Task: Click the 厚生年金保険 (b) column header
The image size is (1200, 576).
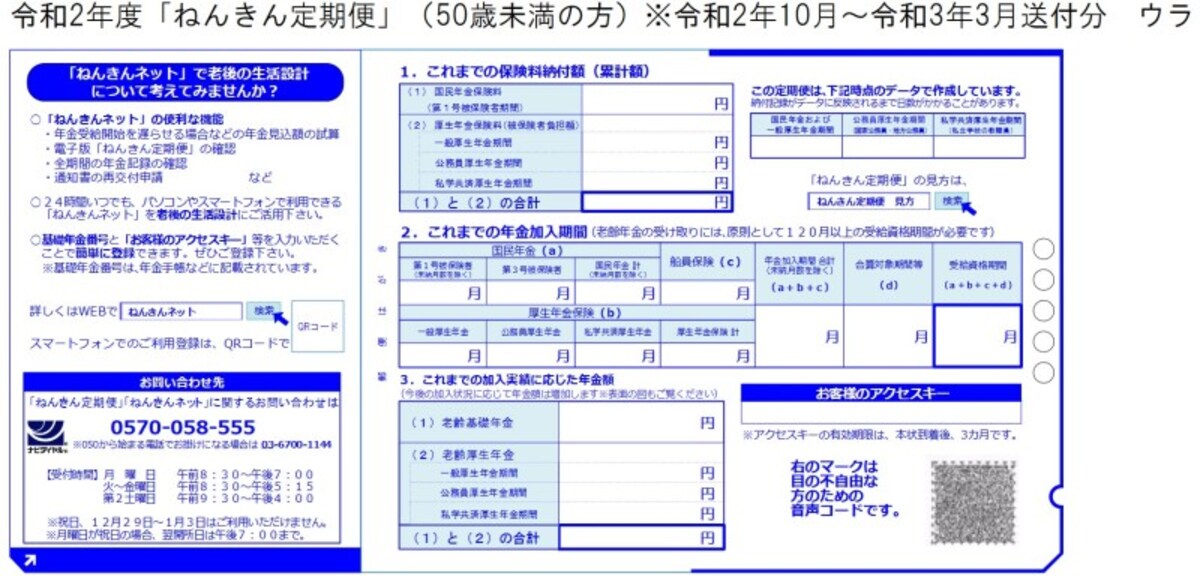Action: click(577, 311)
